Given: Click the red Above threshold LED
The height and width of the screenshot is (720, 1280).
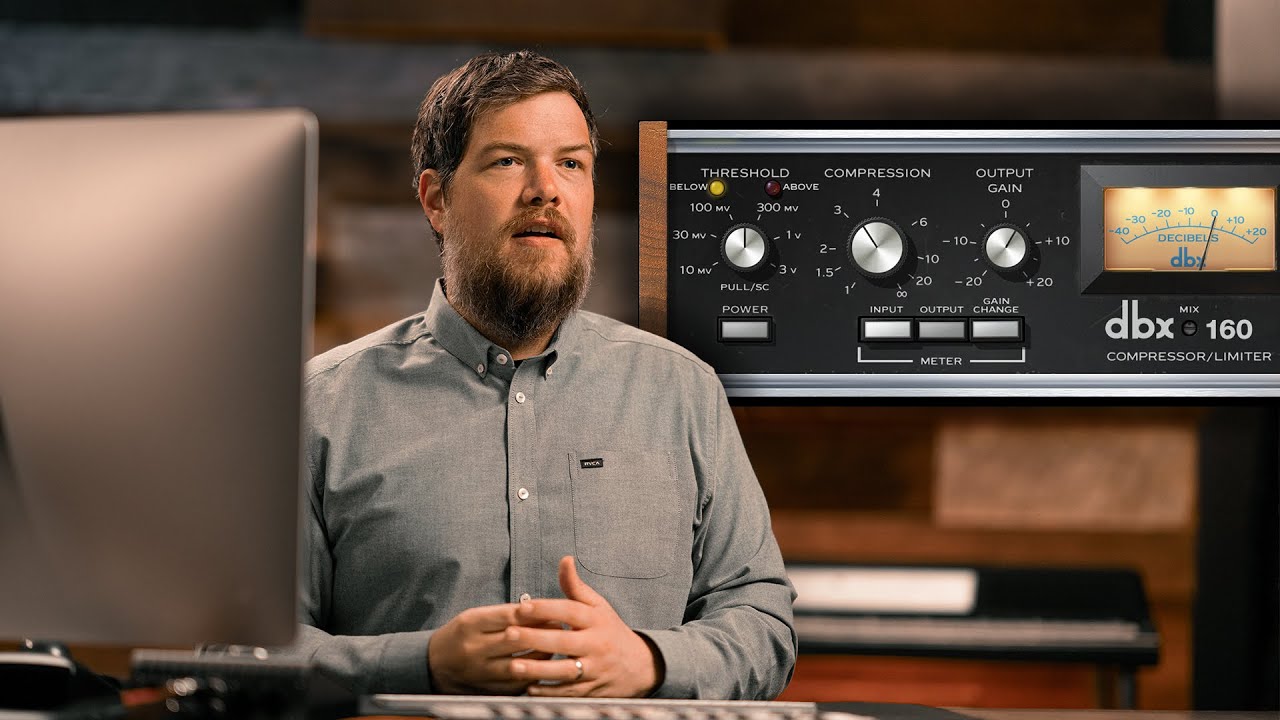Looking at the screenshot, I should coord(772,187).
